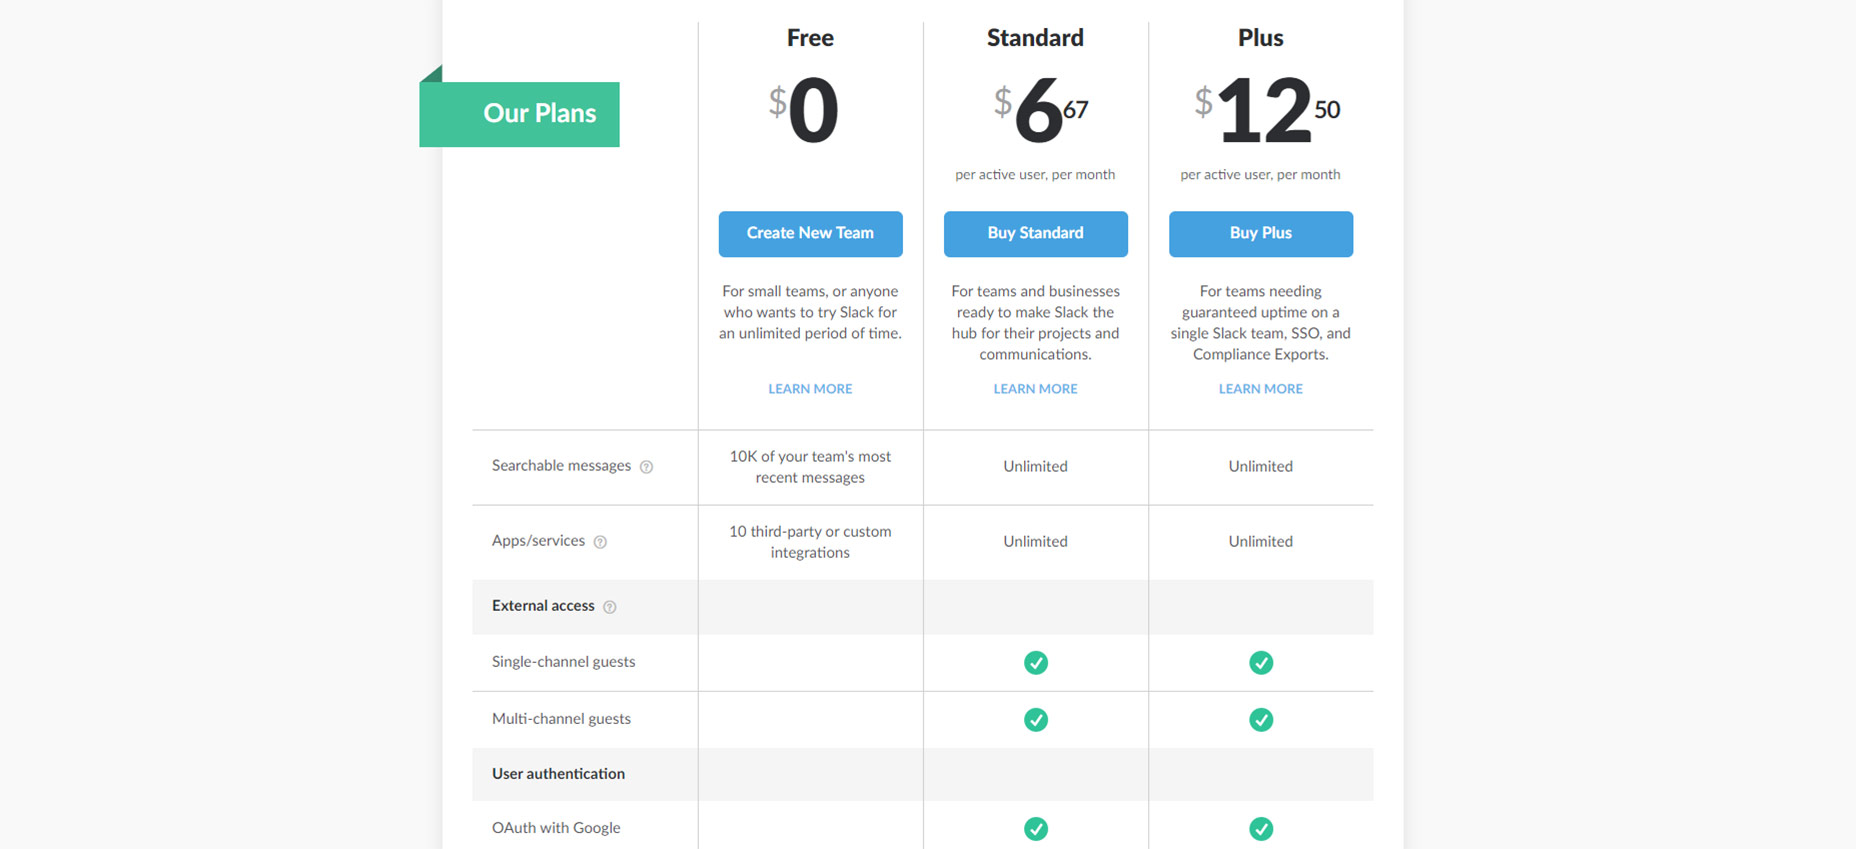Click Plus checkmark for Single-channel guests

[1260, 663]
